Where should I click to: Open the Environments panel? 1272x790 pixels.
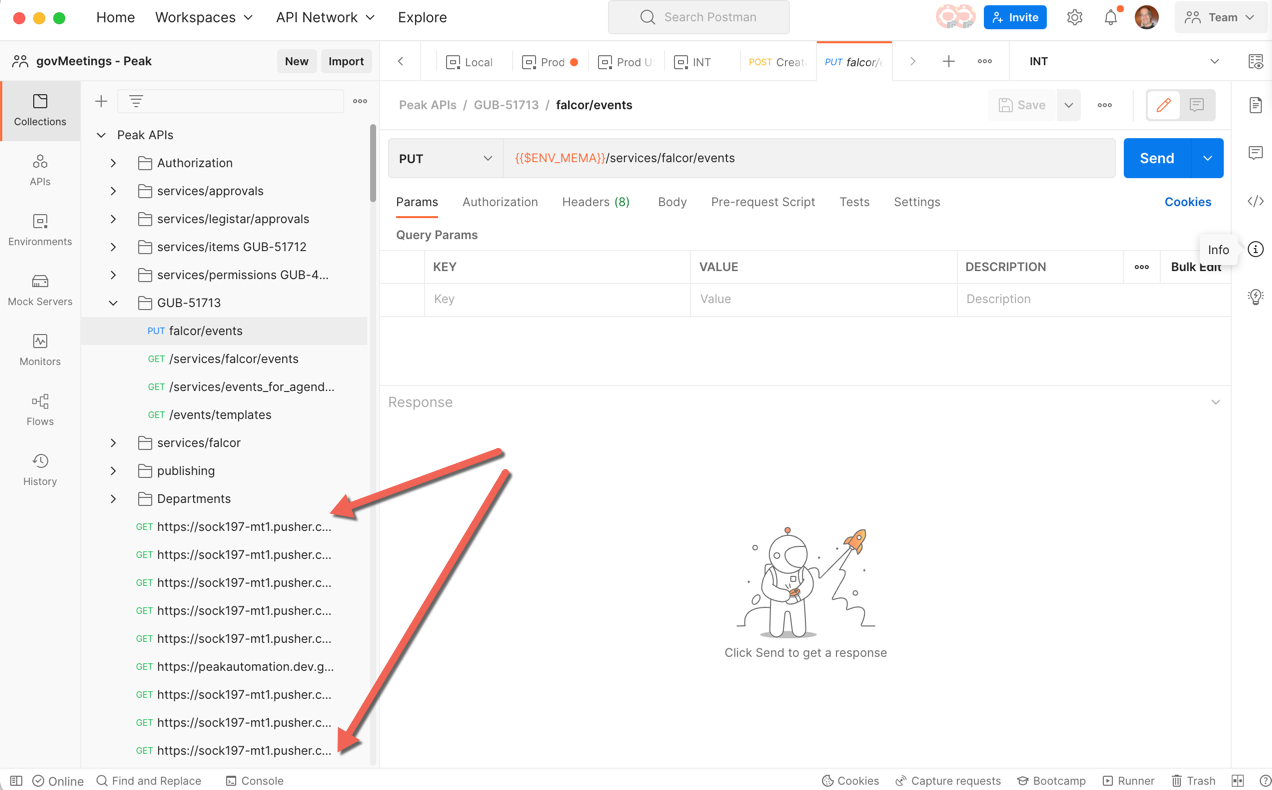pos(39,230)
